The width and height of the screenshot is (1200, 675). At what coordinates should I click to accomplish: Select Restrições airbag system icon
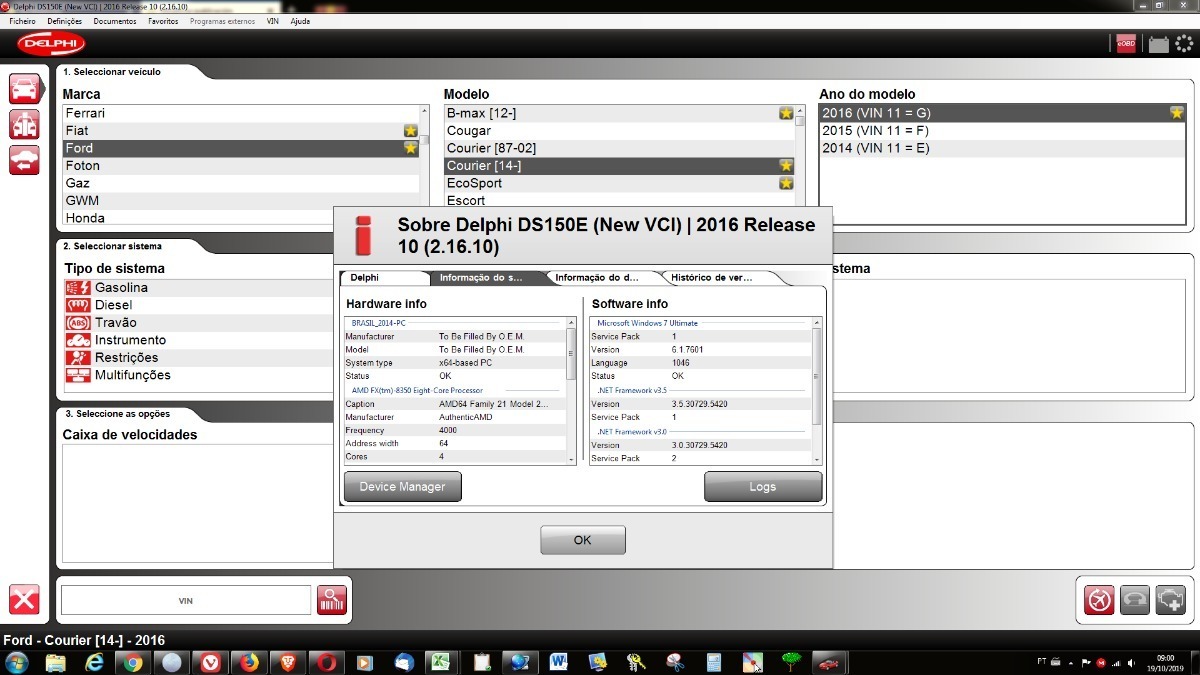(x=78, y=358)
